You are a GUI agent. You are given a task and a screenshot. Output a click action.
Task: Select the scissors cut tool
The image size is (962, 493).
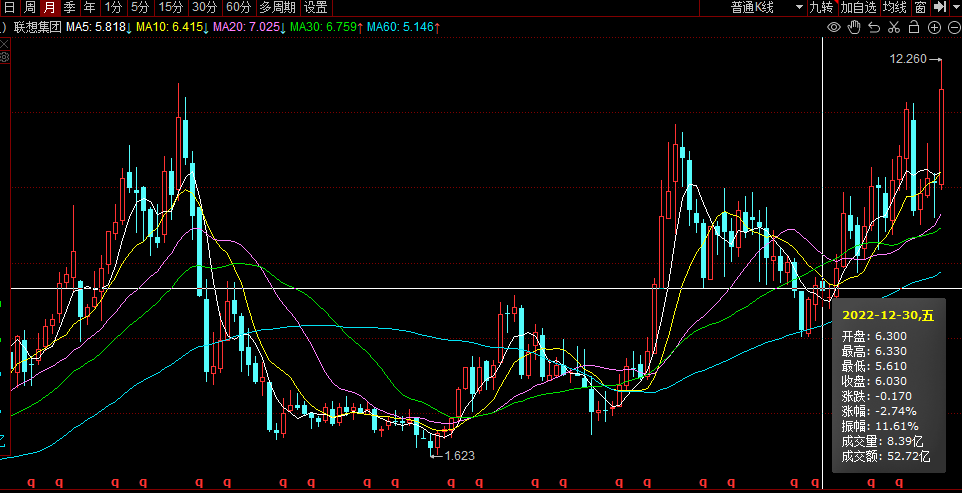(x=894, y=27)
